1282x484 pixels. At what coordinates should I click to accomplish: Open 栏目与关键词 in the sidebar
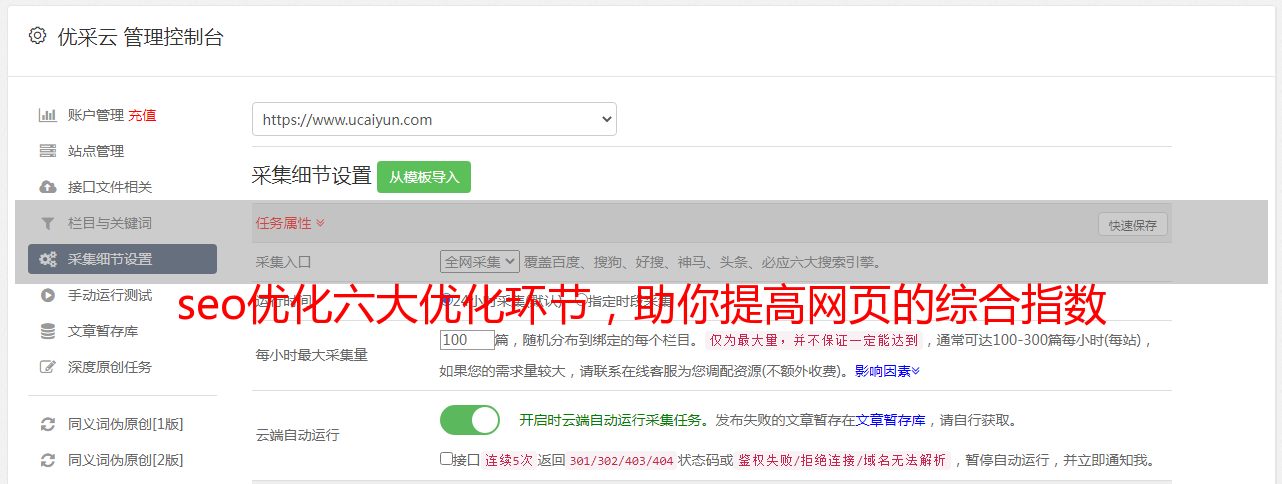click(x=110, y=223)
